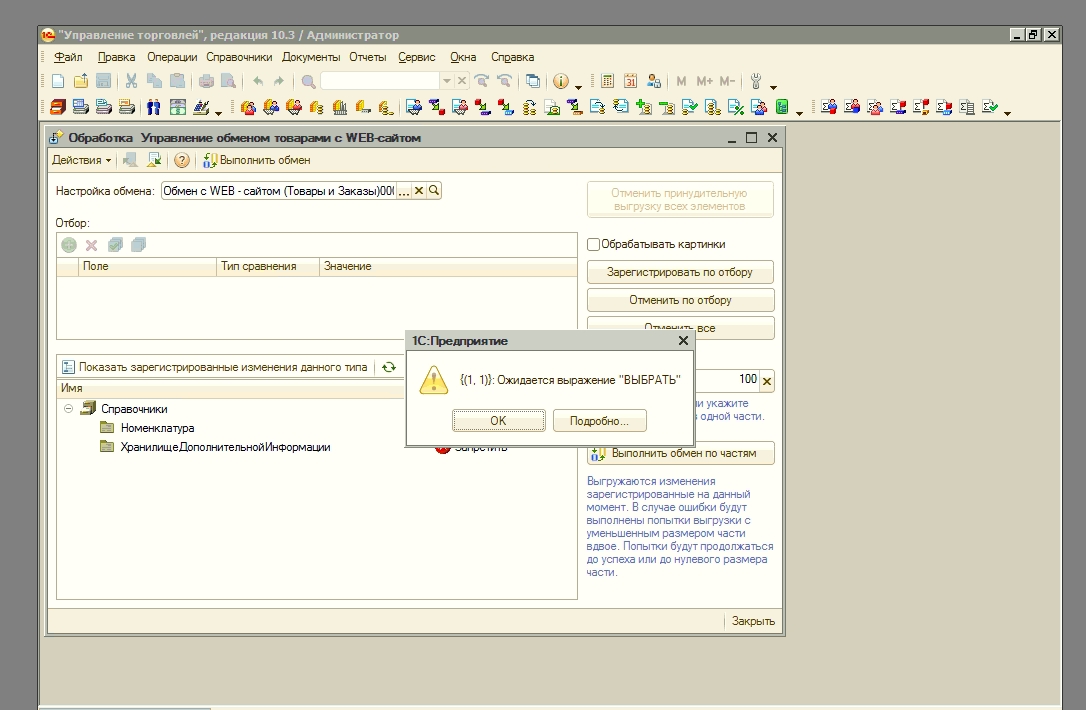The image size is (1086, 710).
Task: Open the Справка menu
Action: 513,57
